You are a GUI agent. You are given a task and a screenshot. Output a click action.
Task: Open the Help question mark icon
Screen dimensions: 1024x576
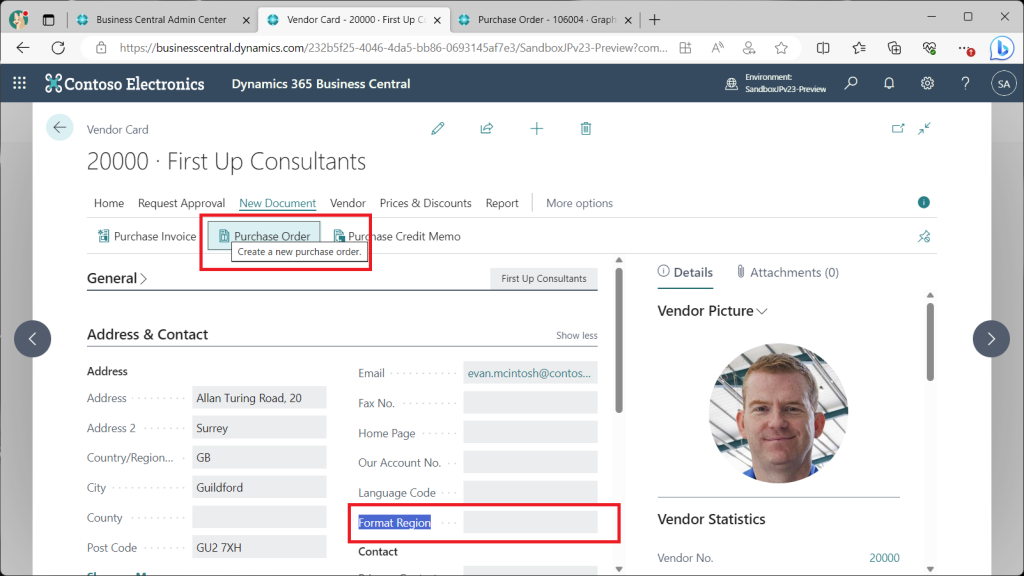pyautogui.click(x=965, y=83)
